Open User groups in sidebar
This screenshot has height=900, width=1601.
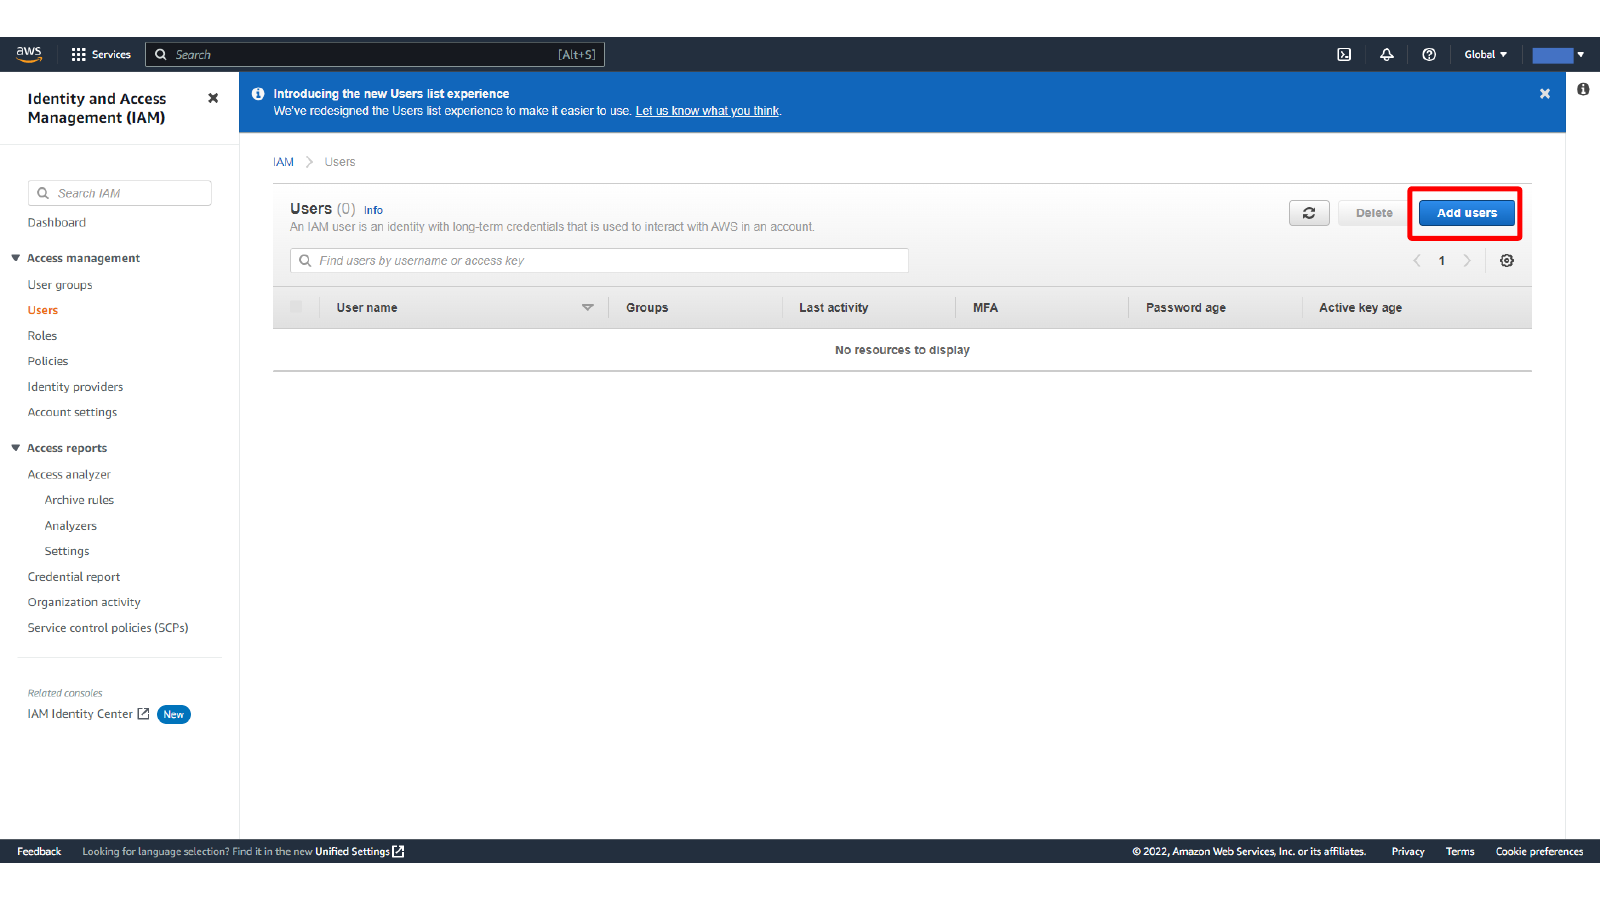click(x=60, y=285)
